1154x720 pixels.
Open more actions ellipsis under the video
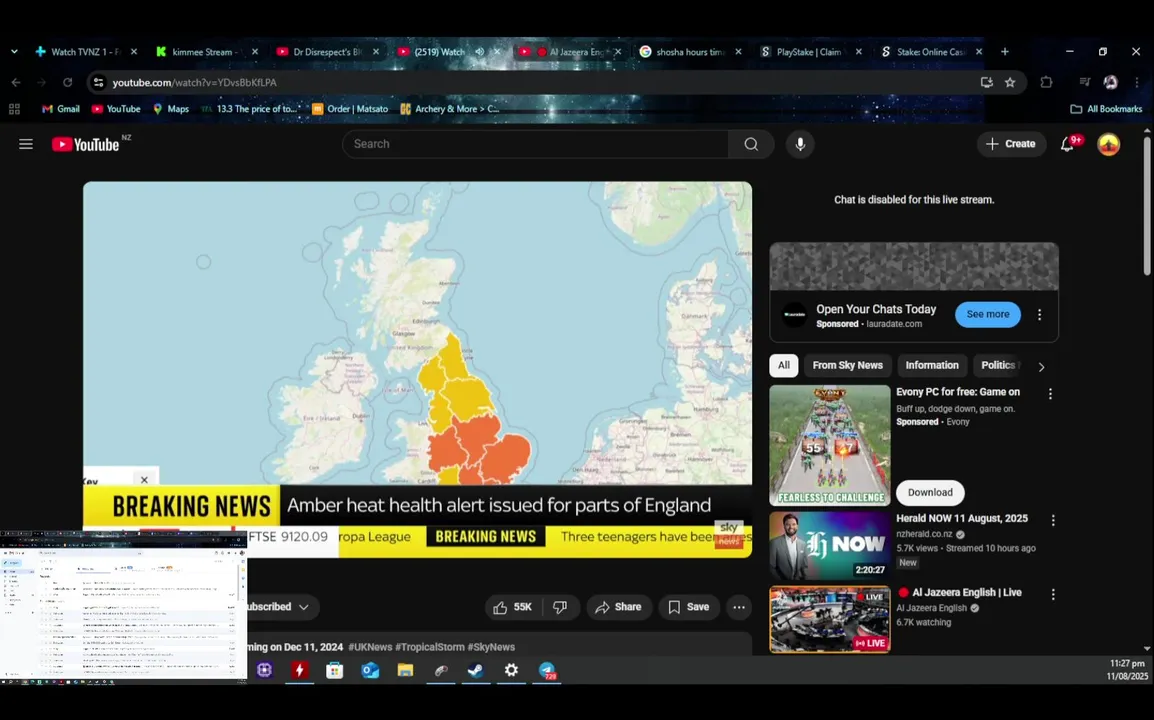click(739, 607)
